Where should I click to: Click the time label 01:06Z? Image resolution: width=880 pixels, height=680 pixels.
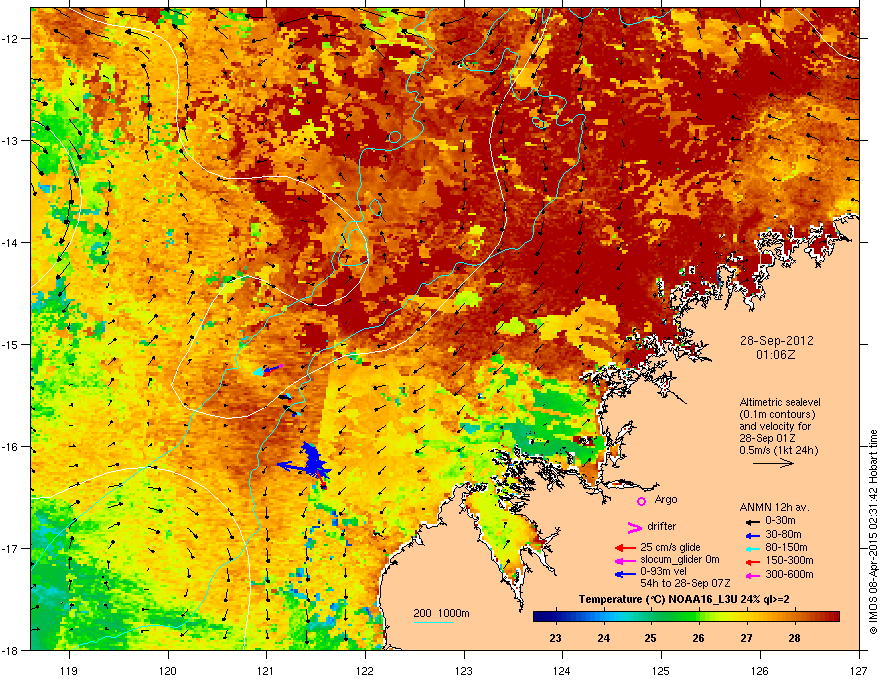(776, 355)
